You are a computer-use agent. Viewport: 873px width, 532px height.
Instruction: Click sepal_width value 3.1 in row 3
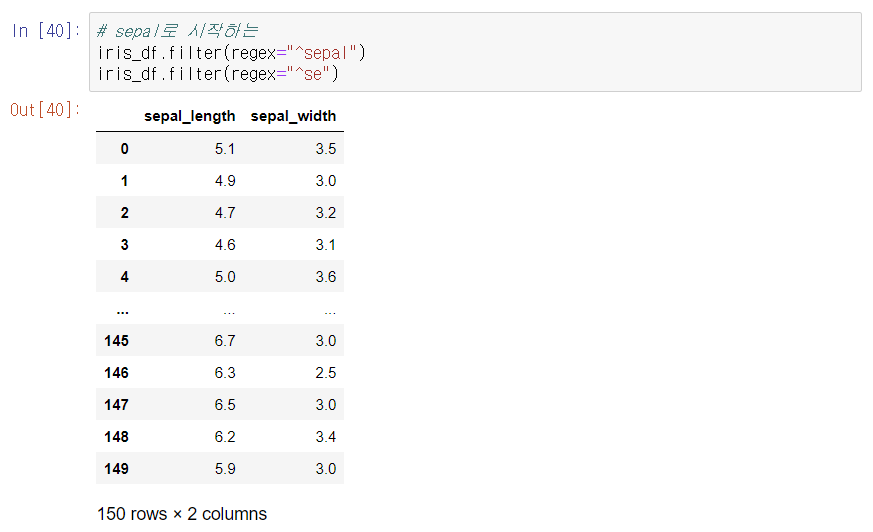pyautogui.click(x=326, y=245)
